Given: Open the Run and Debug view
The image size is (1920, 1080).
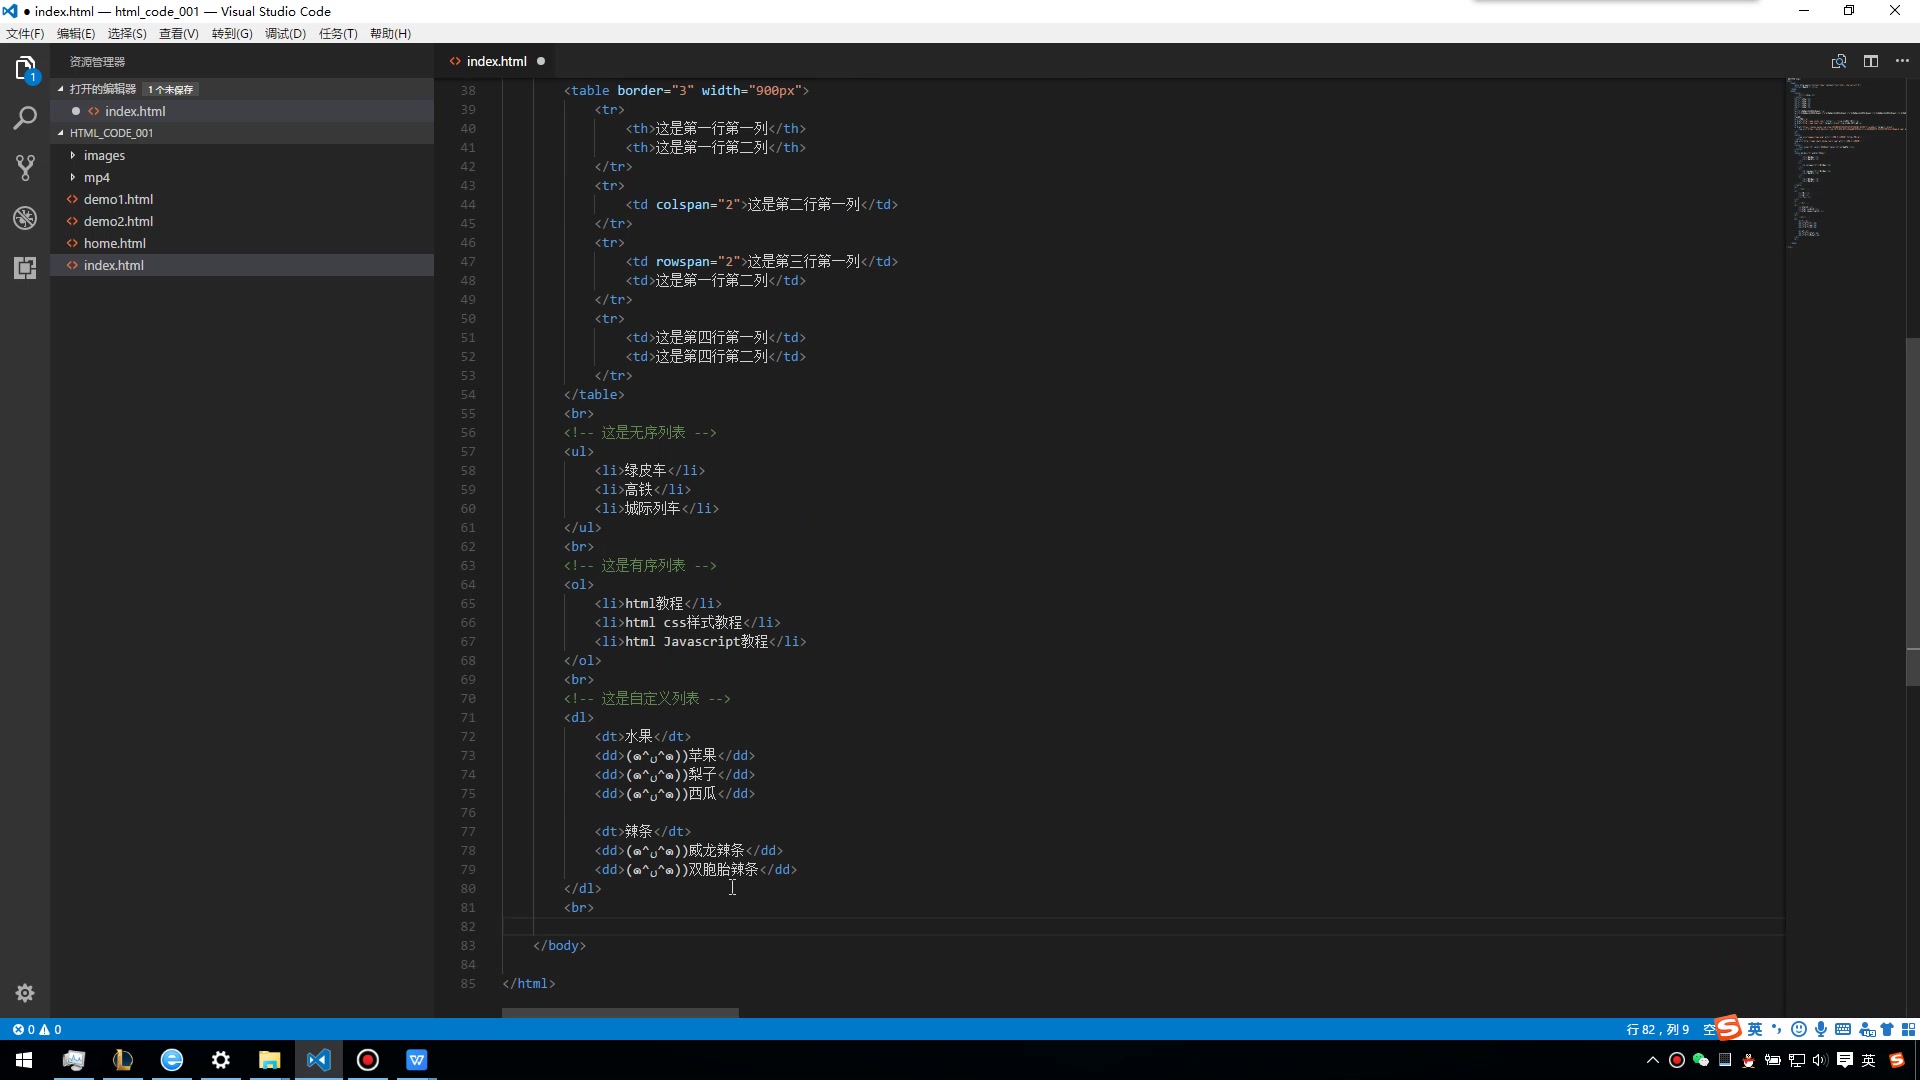Looking at the screenshot, I should 24,217.
